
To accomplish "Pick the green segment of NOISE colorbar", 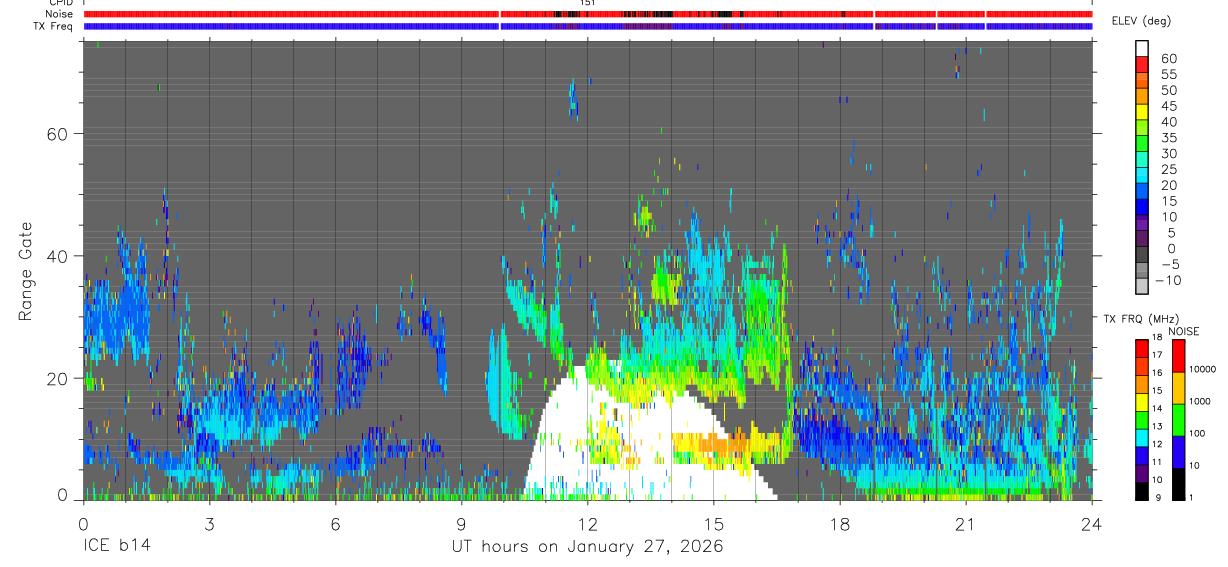I will coord(1177,419).
